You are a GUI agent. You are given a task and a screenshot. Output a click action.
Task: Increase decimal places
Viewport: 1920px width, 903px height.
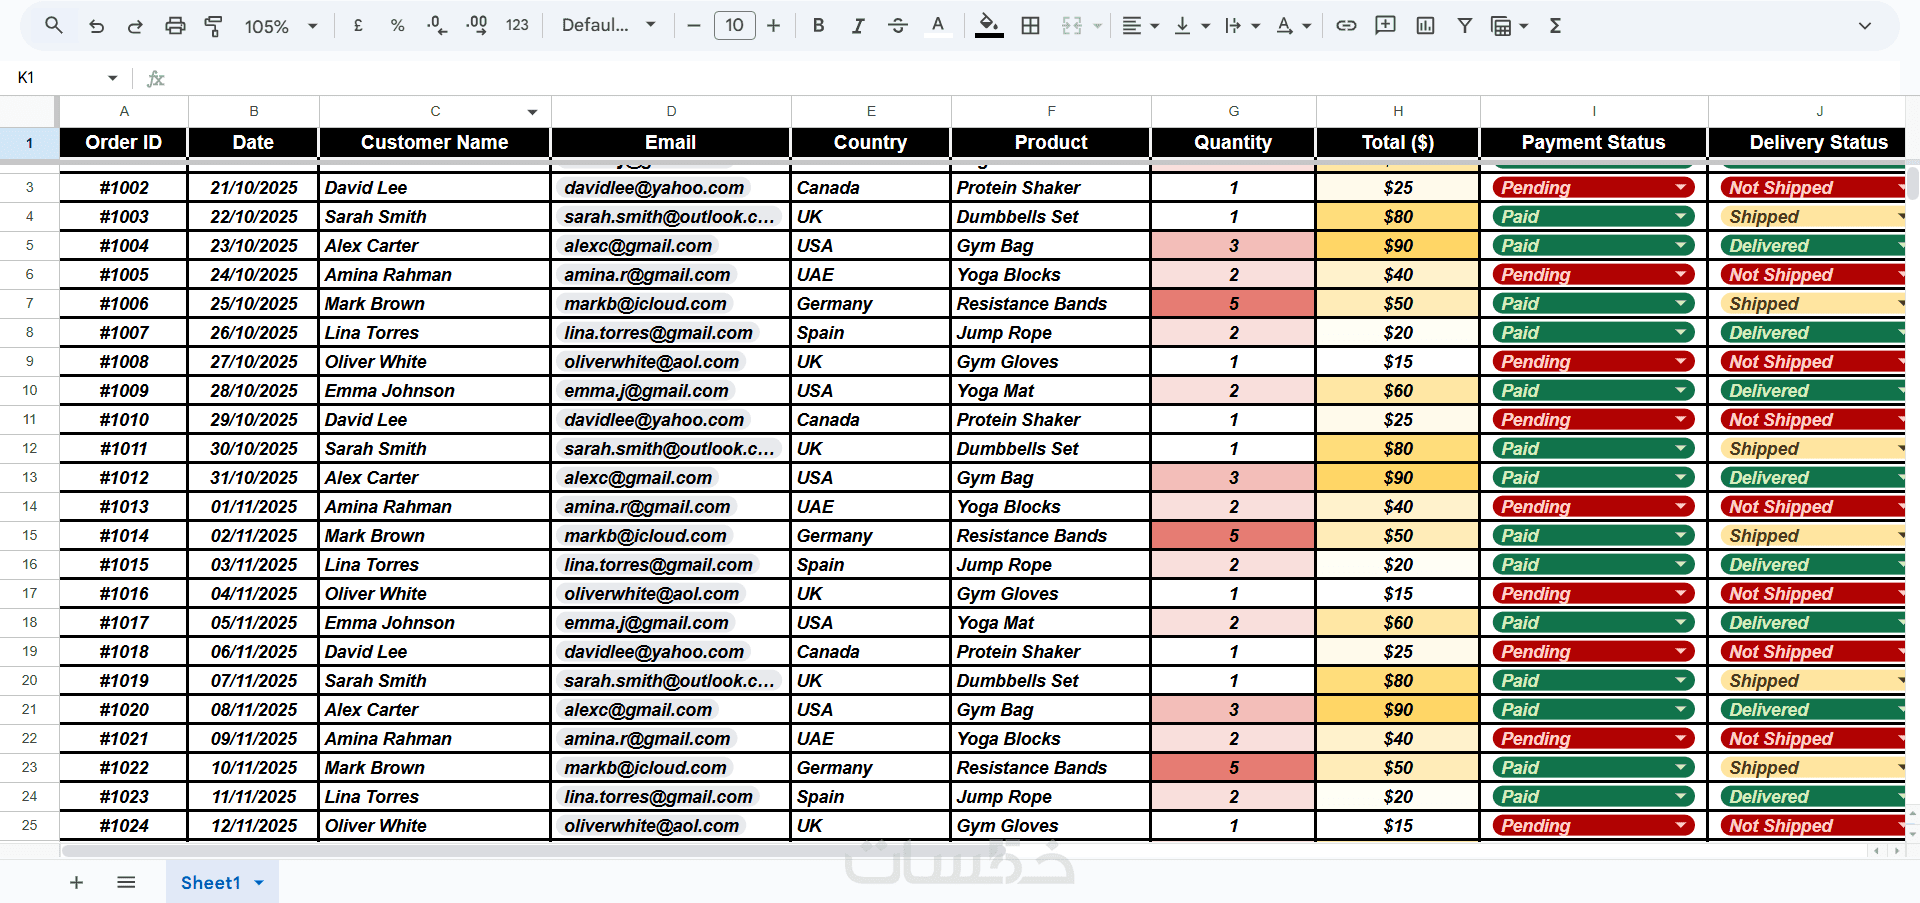477,26
